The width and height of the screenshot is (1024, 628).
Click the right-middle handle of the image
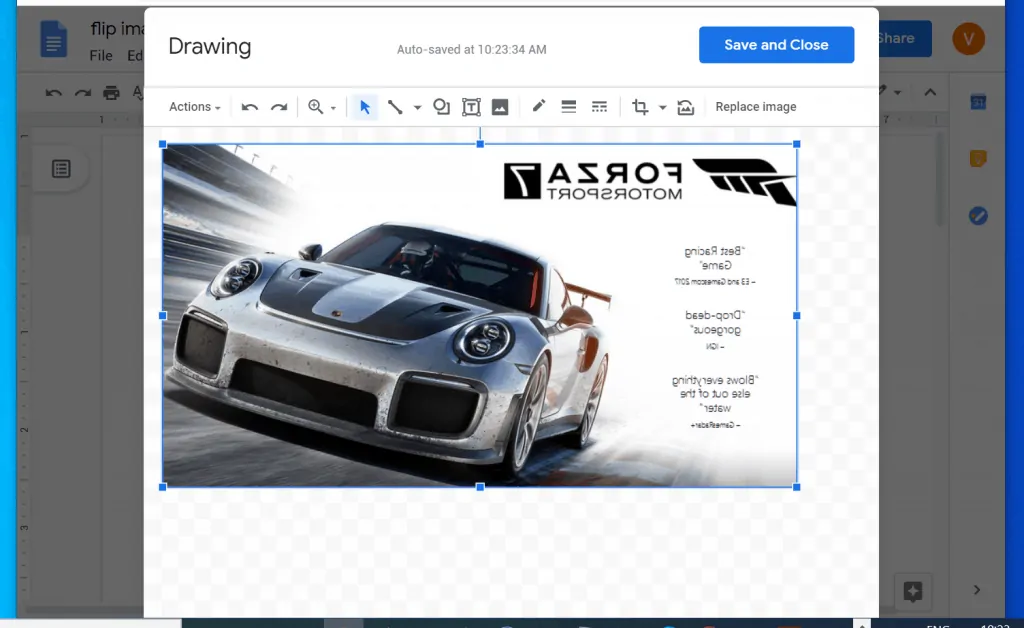pos(796,315)
